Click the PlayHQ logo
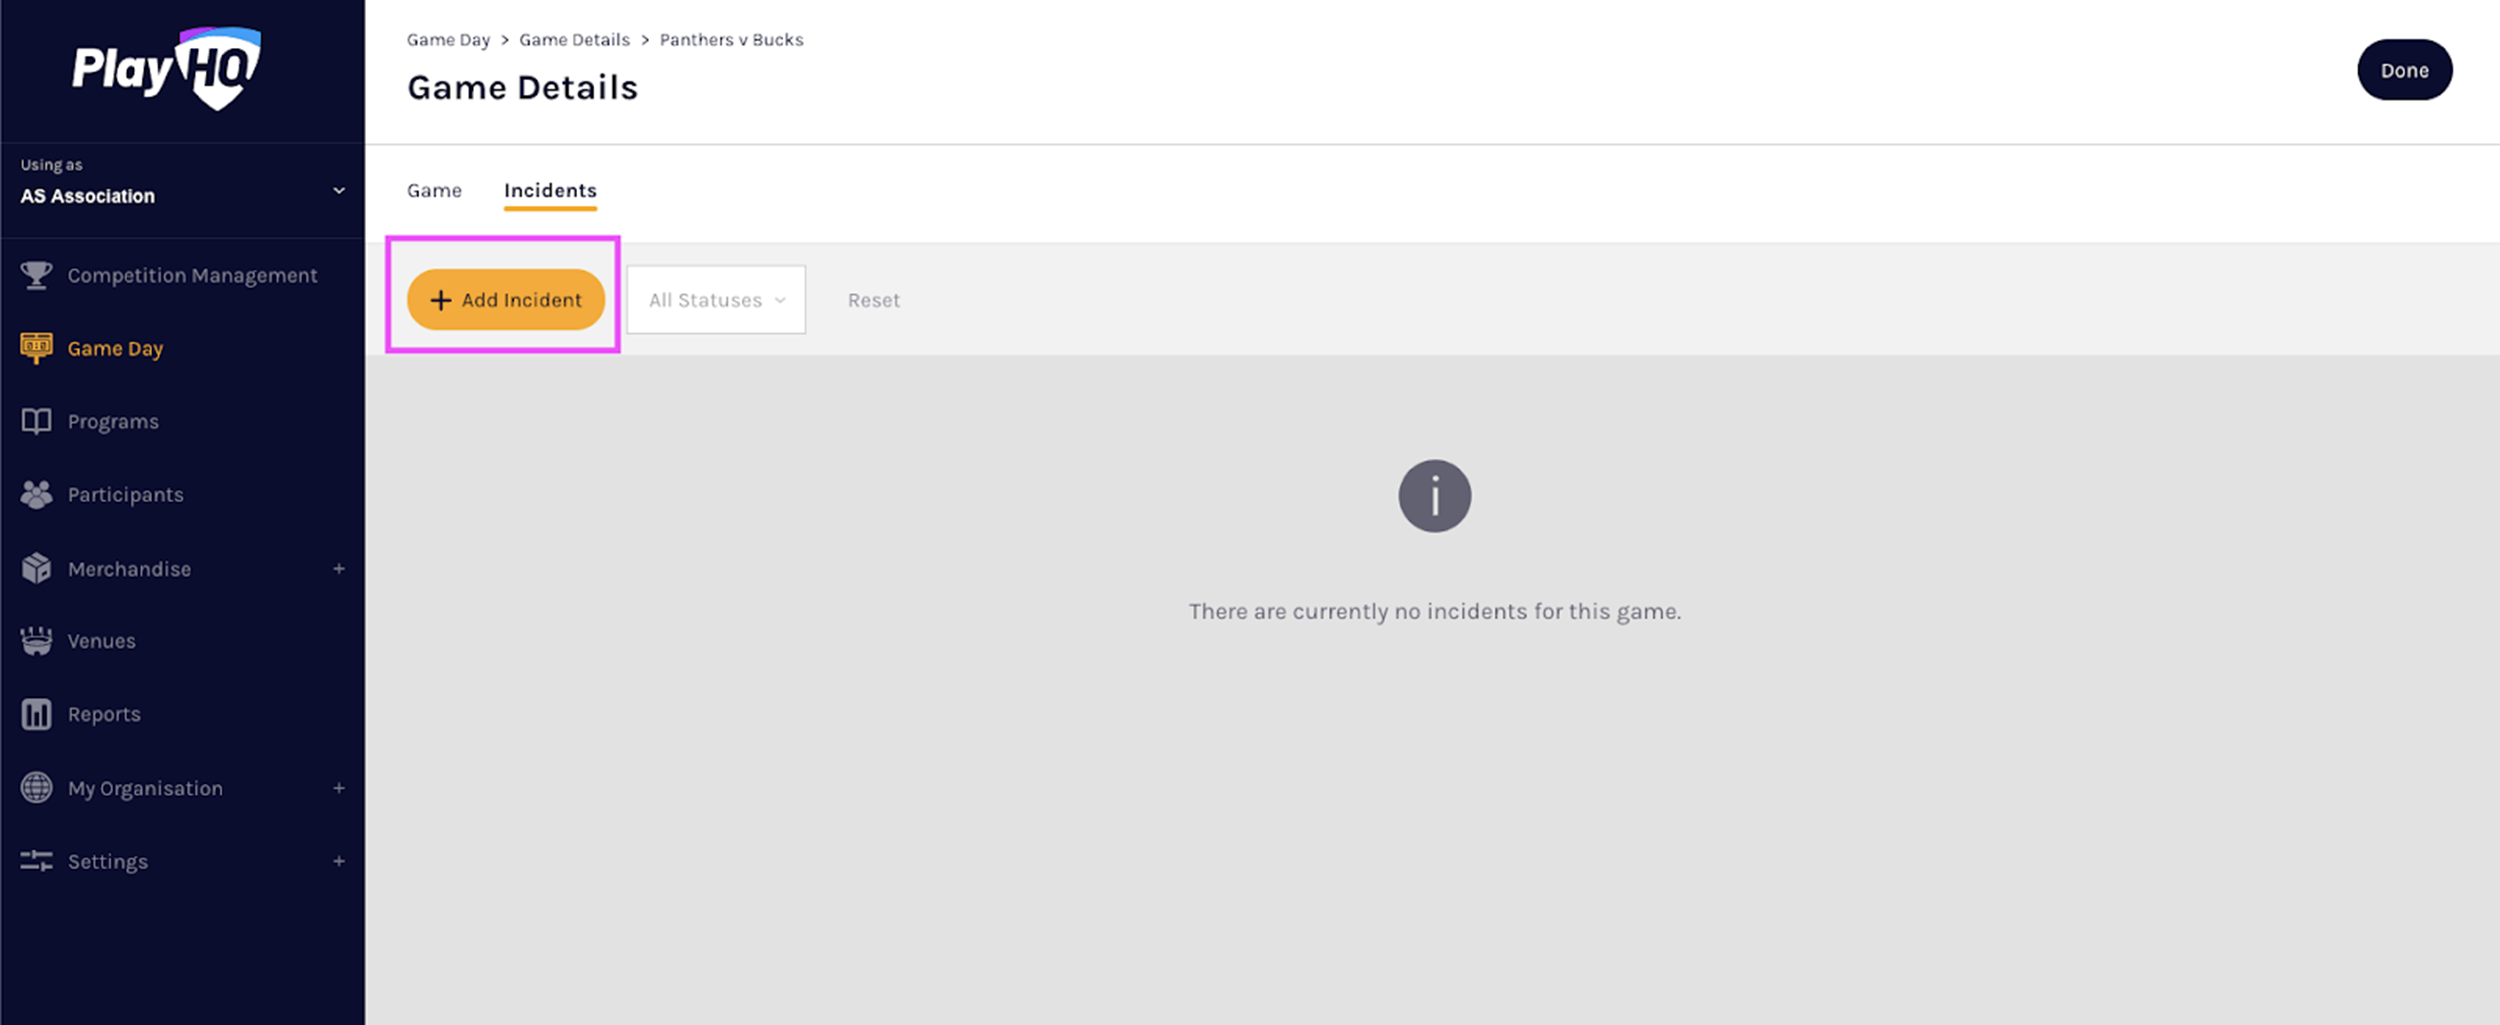This screenshot has height=1025, width=2500. click(167, 68)
